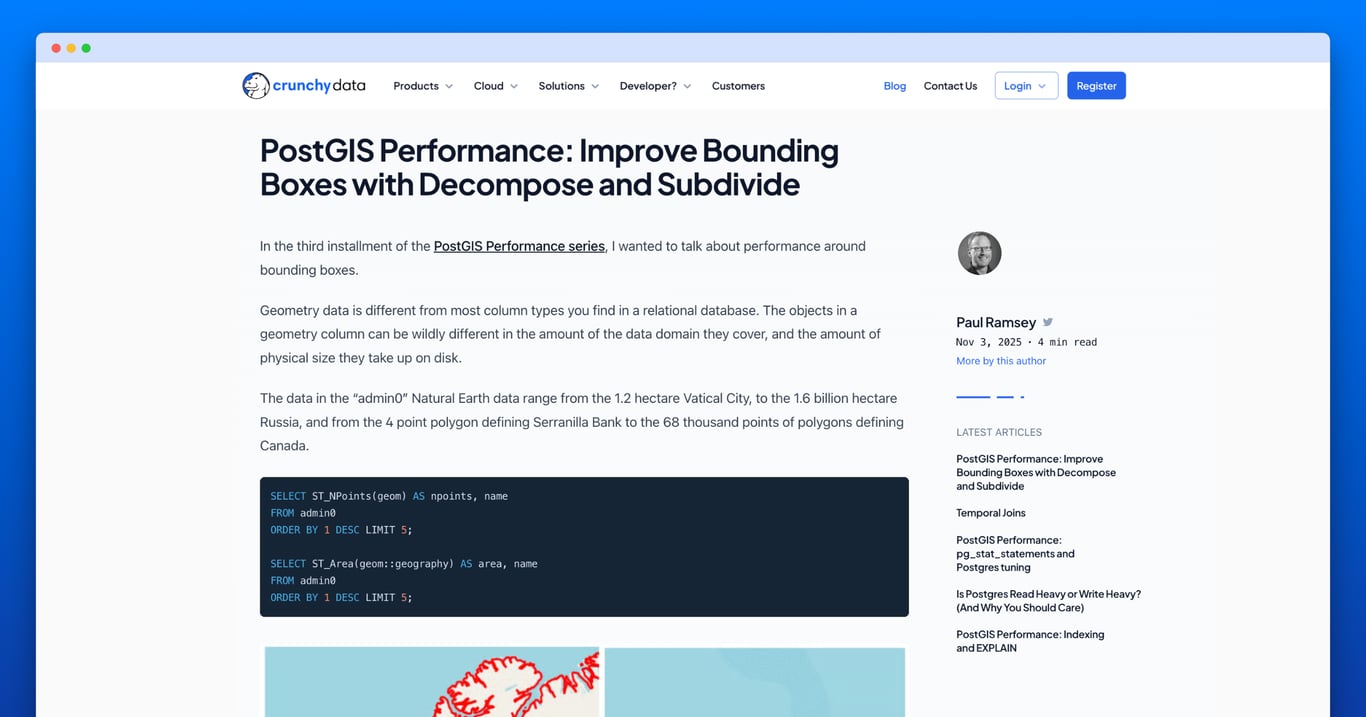The height and width of the screenshot is (717, 1366).
Task: Expand the Login dropdown button
Action: 1026,86
